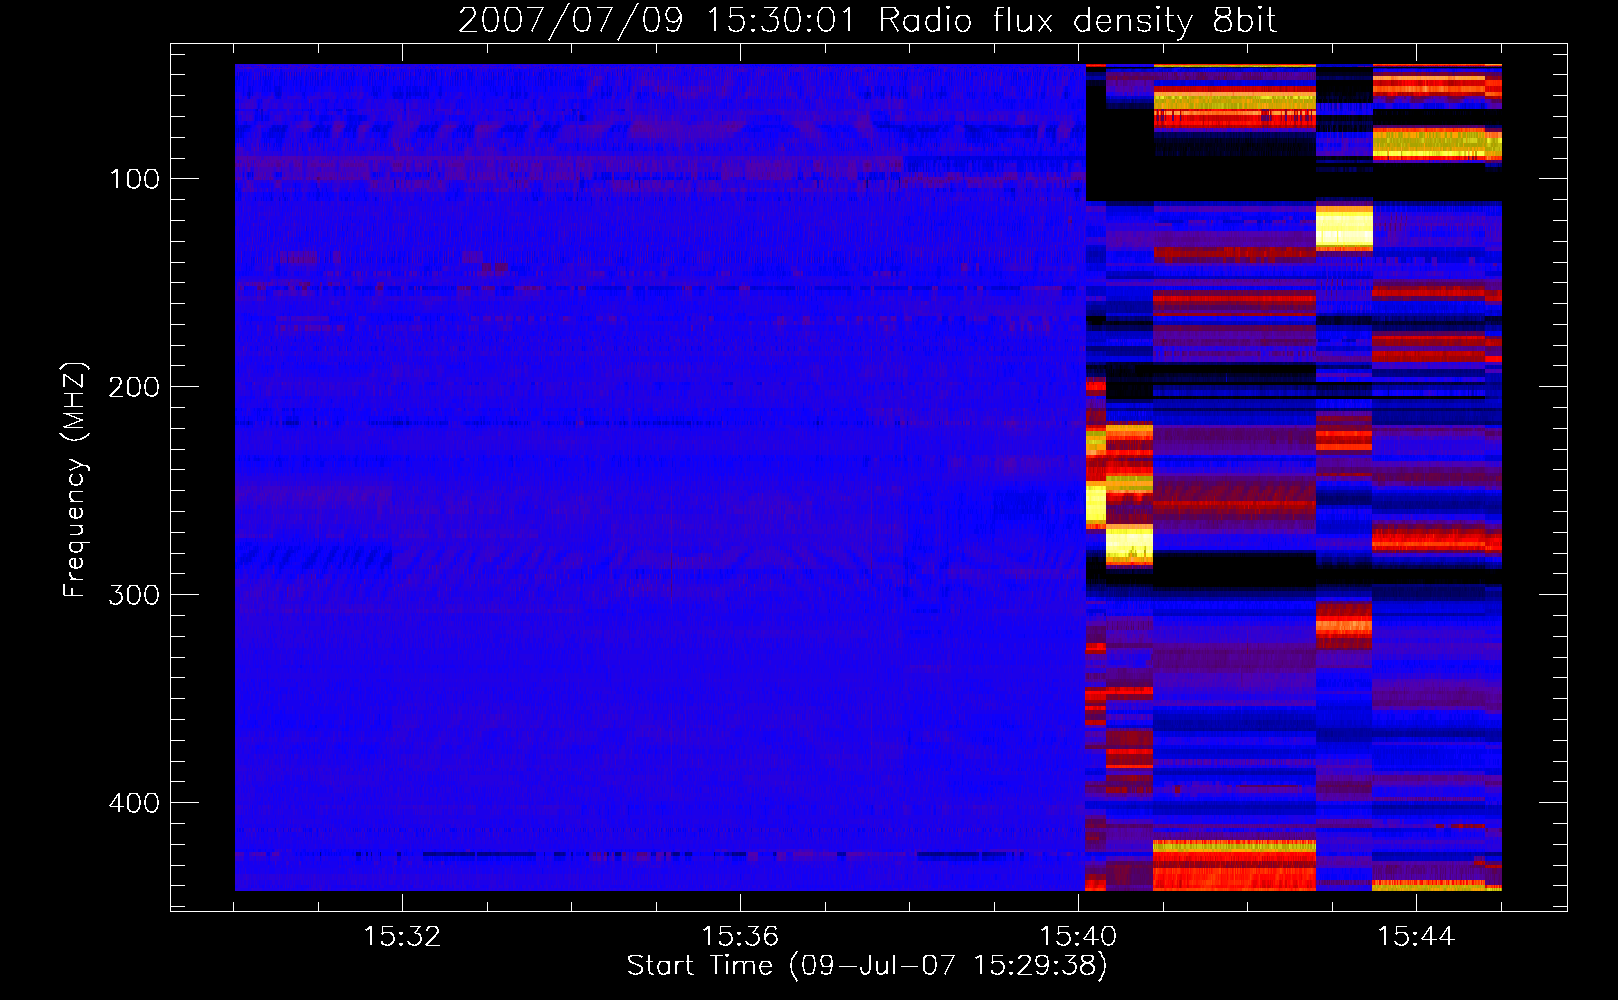Click the 400 frequency tick label

click(x=134, y=803)
